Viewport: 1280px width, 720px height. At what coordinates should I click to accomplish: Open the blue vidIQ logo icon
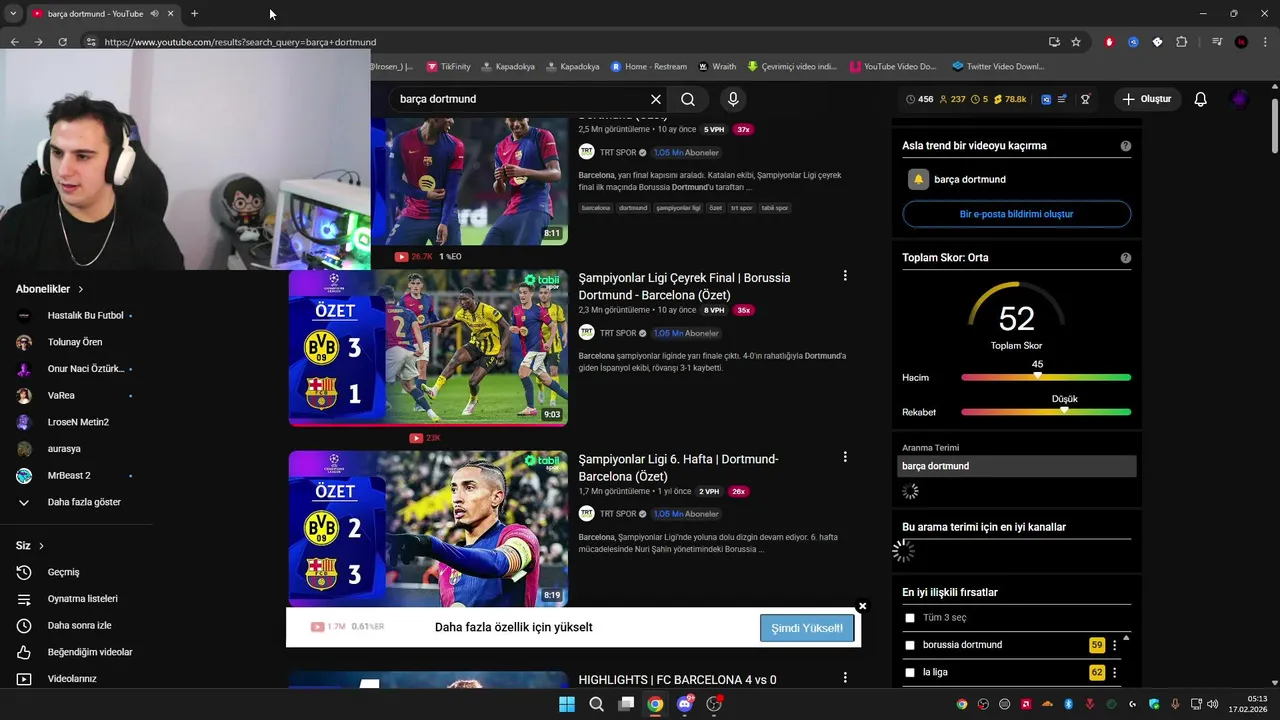coord(1046,99)
